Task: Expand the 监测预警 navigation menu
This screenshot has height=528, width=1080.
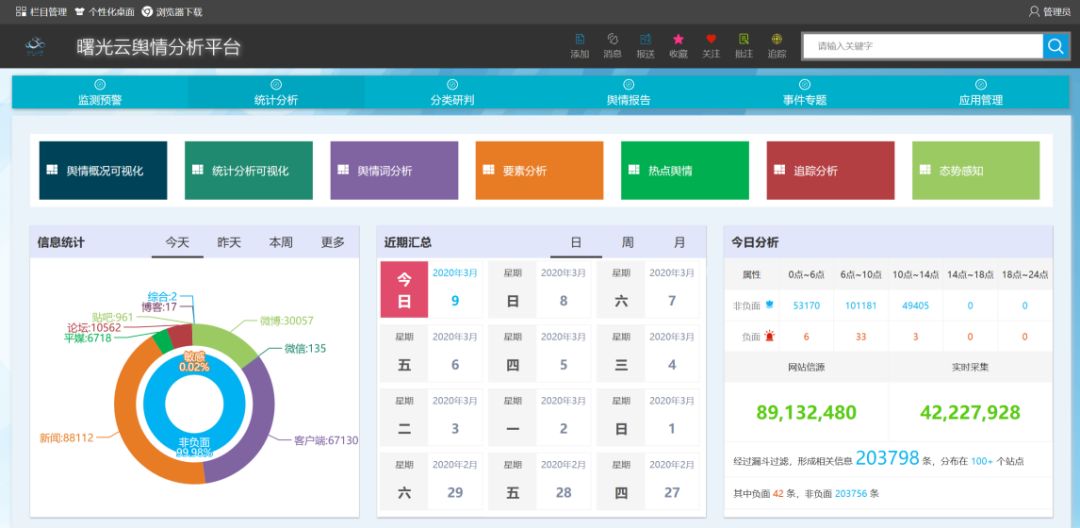Action: 100,93
